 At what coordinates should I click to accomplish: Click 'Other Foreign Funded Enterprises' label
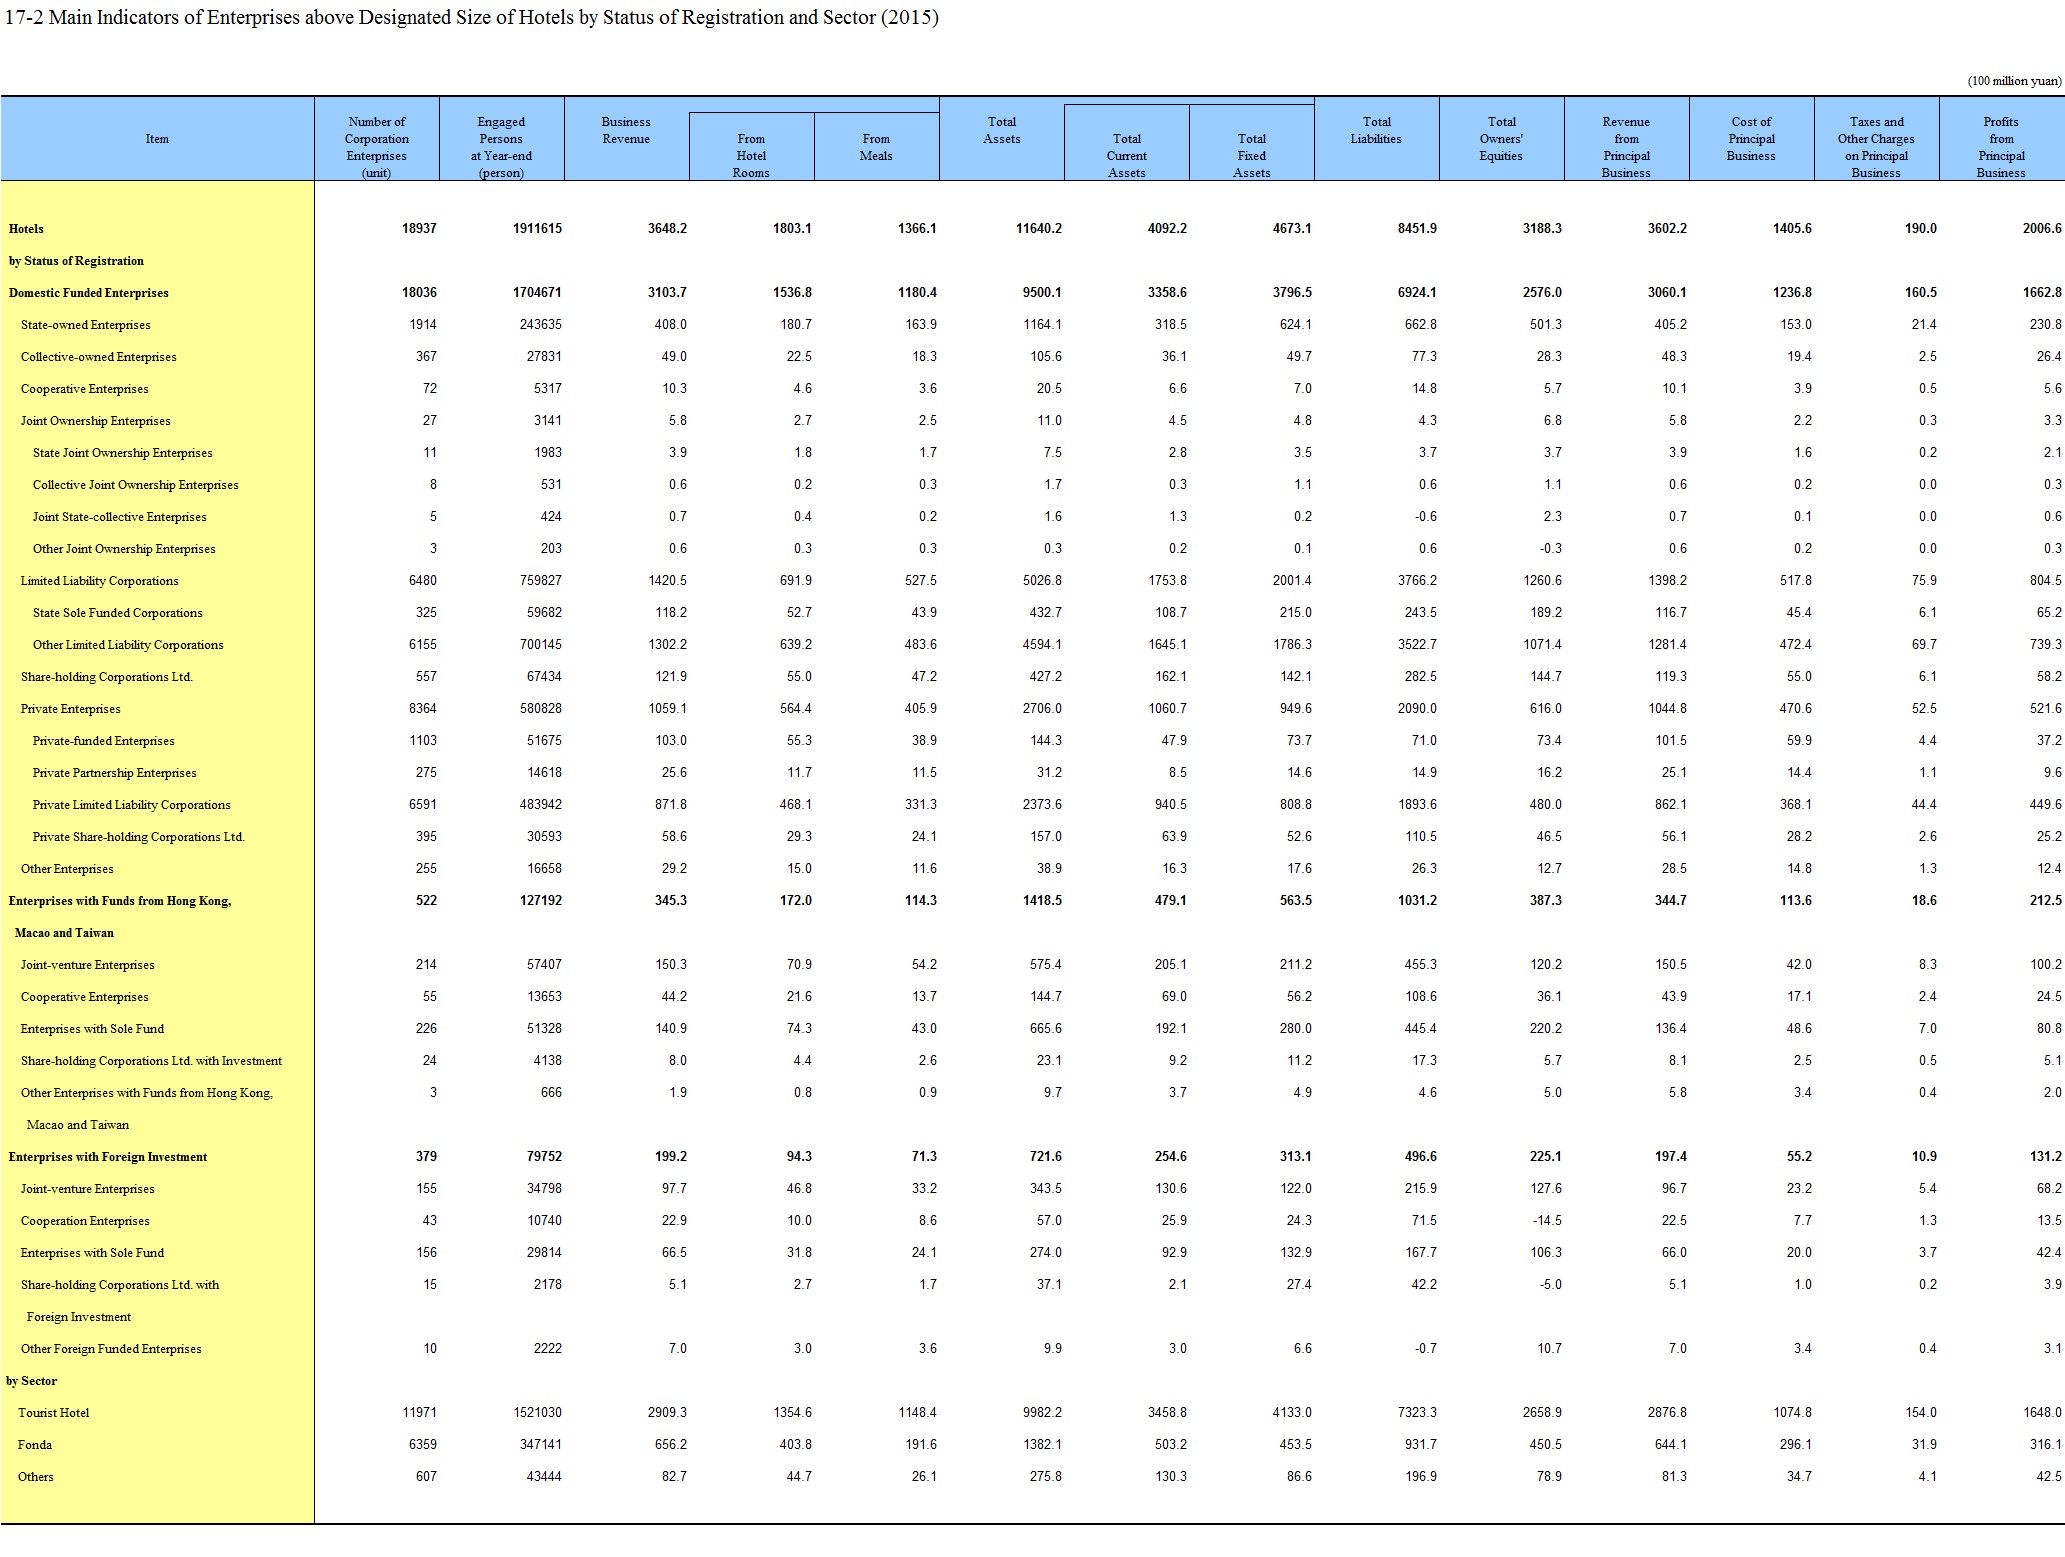(111, 1349)
